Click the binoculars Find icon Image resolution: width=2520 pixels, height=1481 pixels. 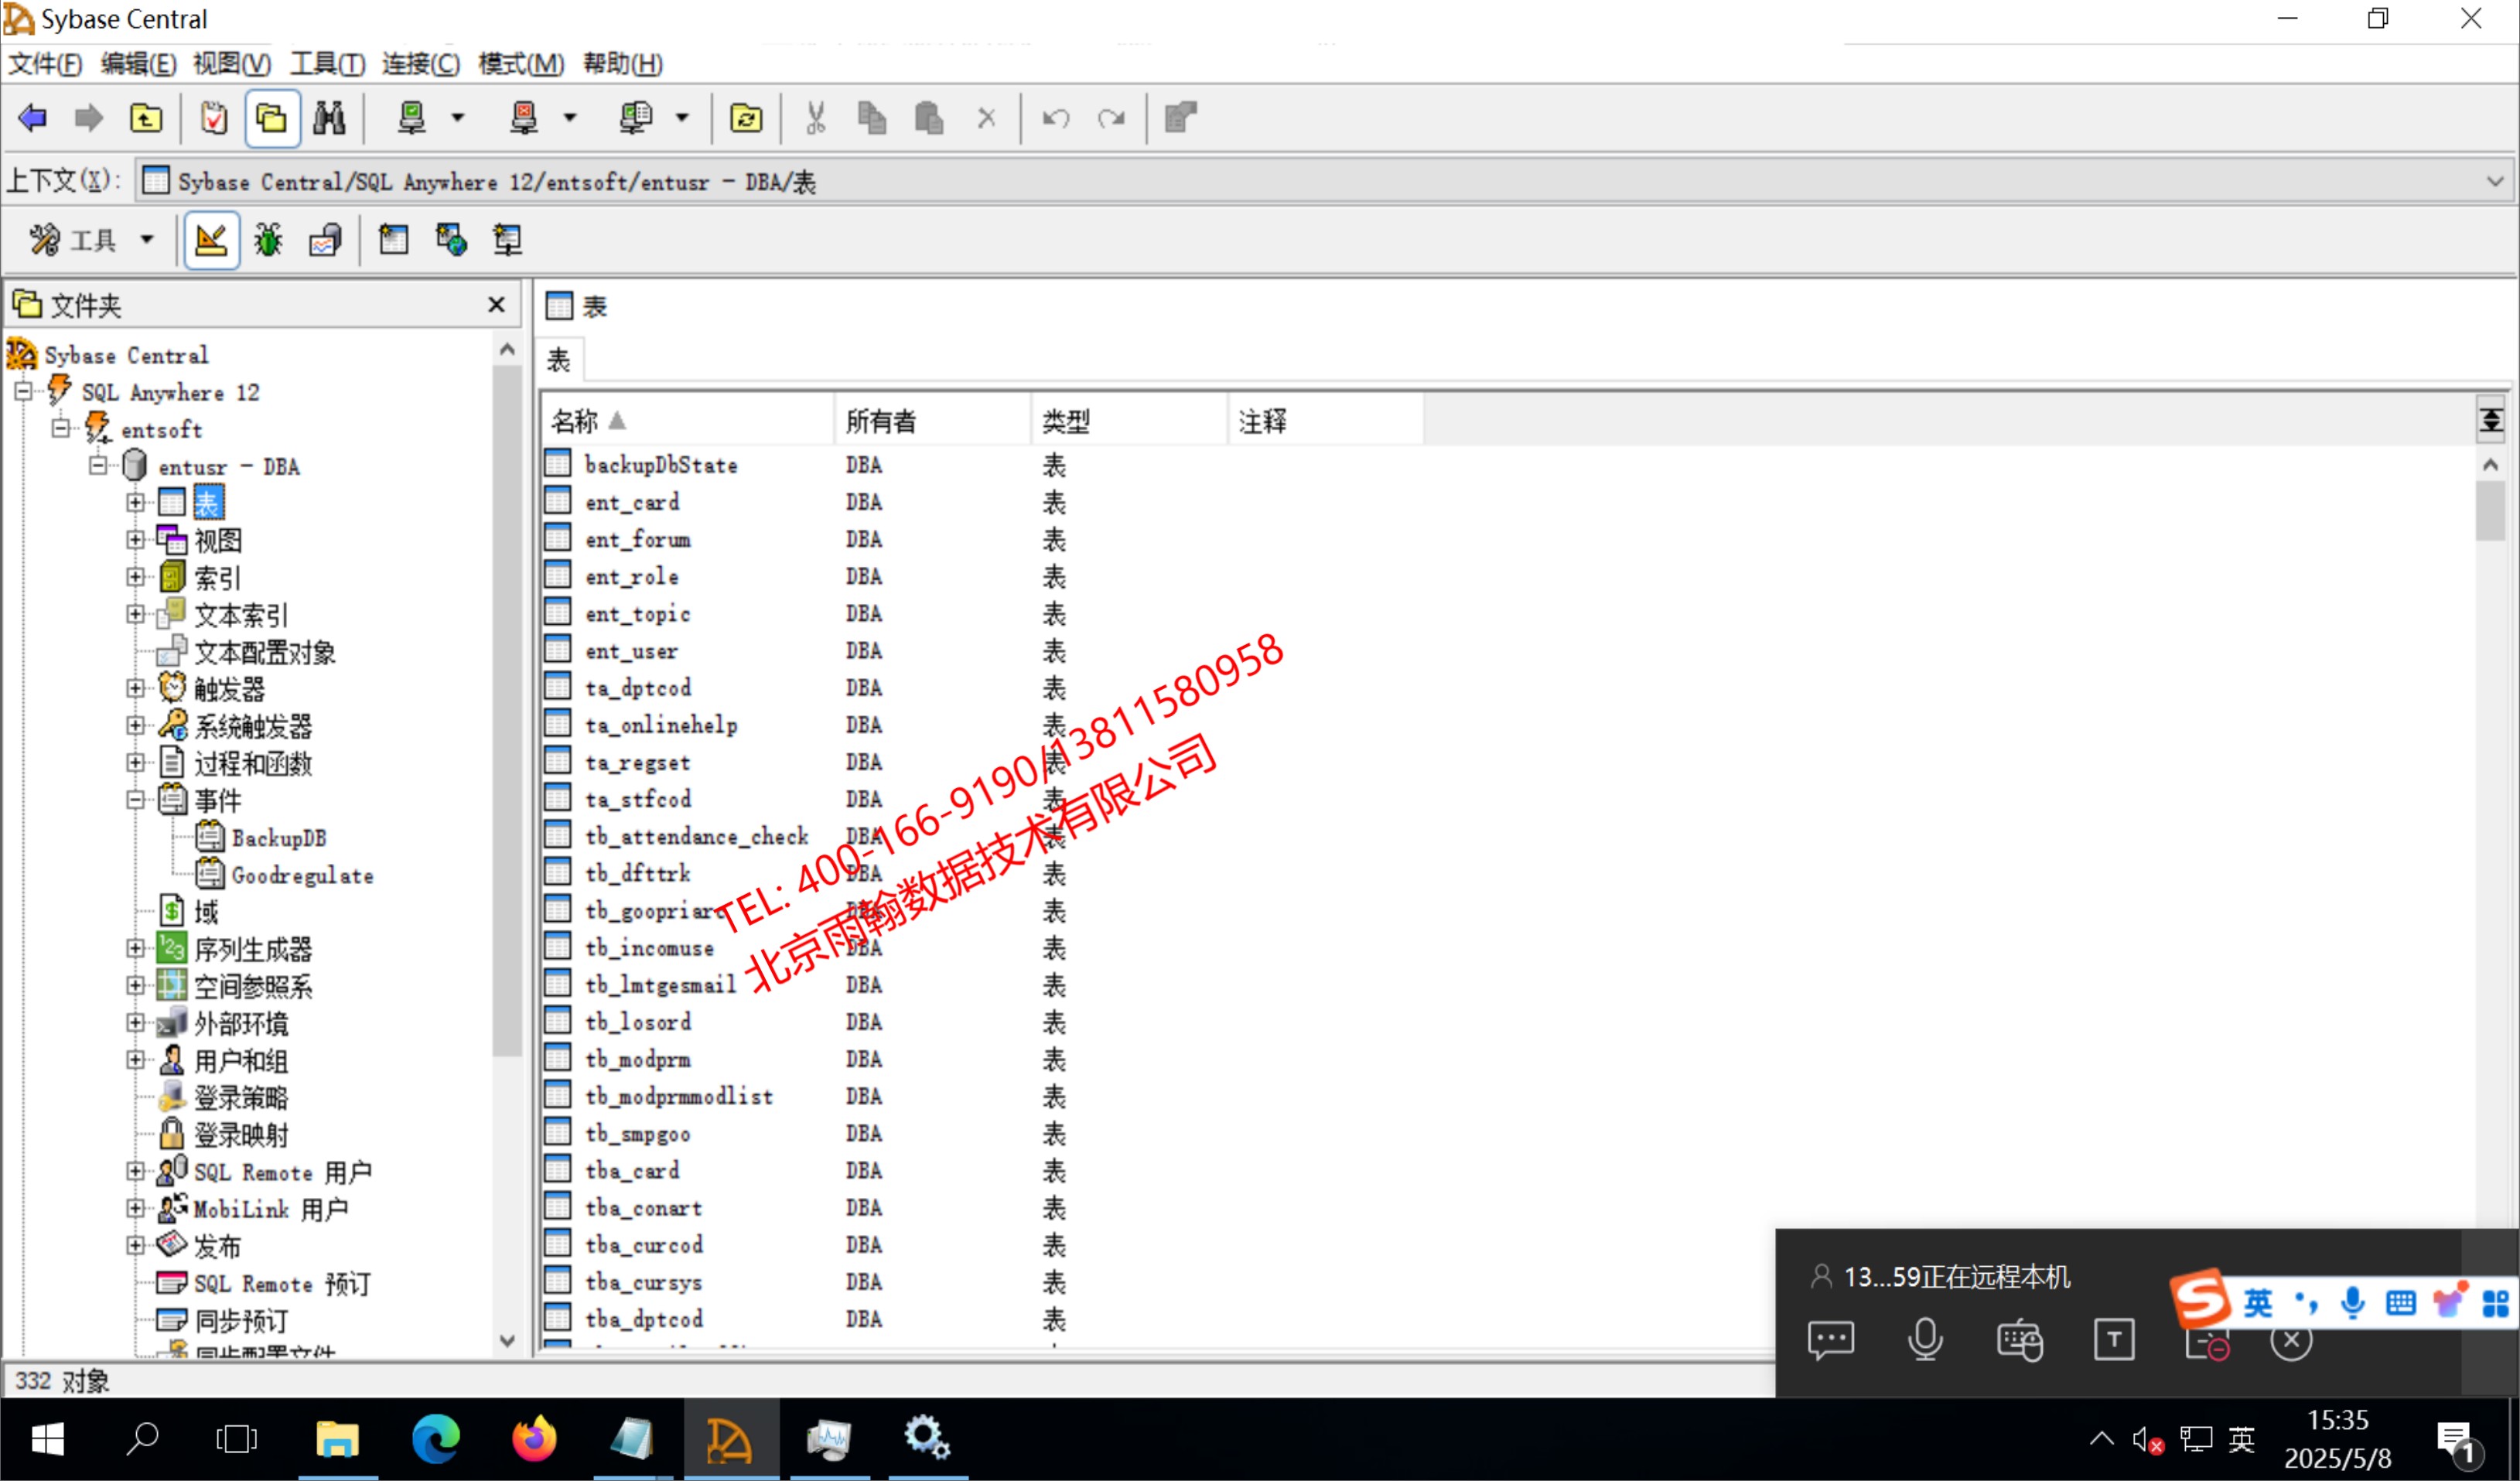(329, 118)
